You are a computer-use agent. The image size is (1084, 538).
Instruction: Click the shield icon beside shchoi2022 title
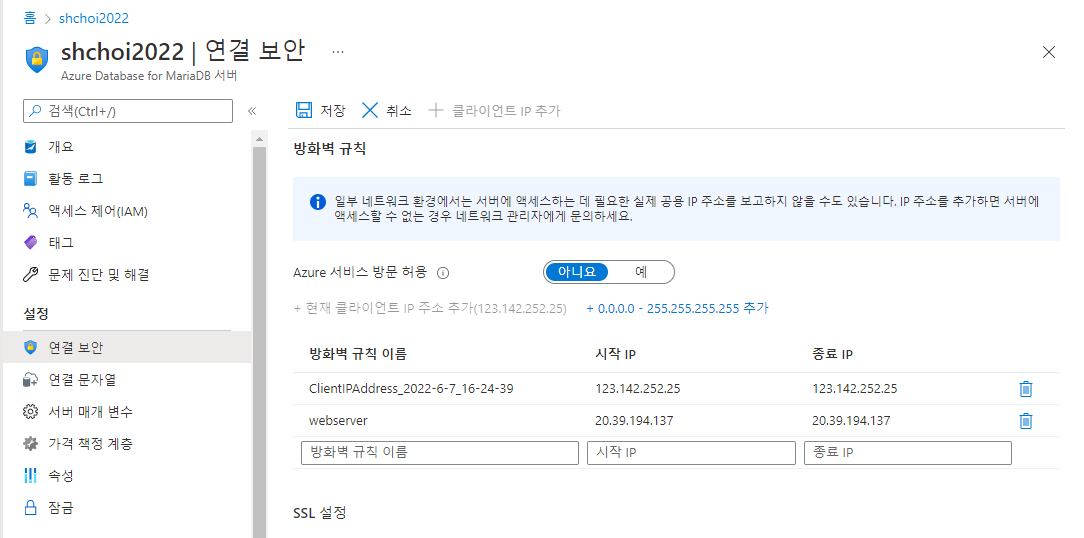[37, 59]
